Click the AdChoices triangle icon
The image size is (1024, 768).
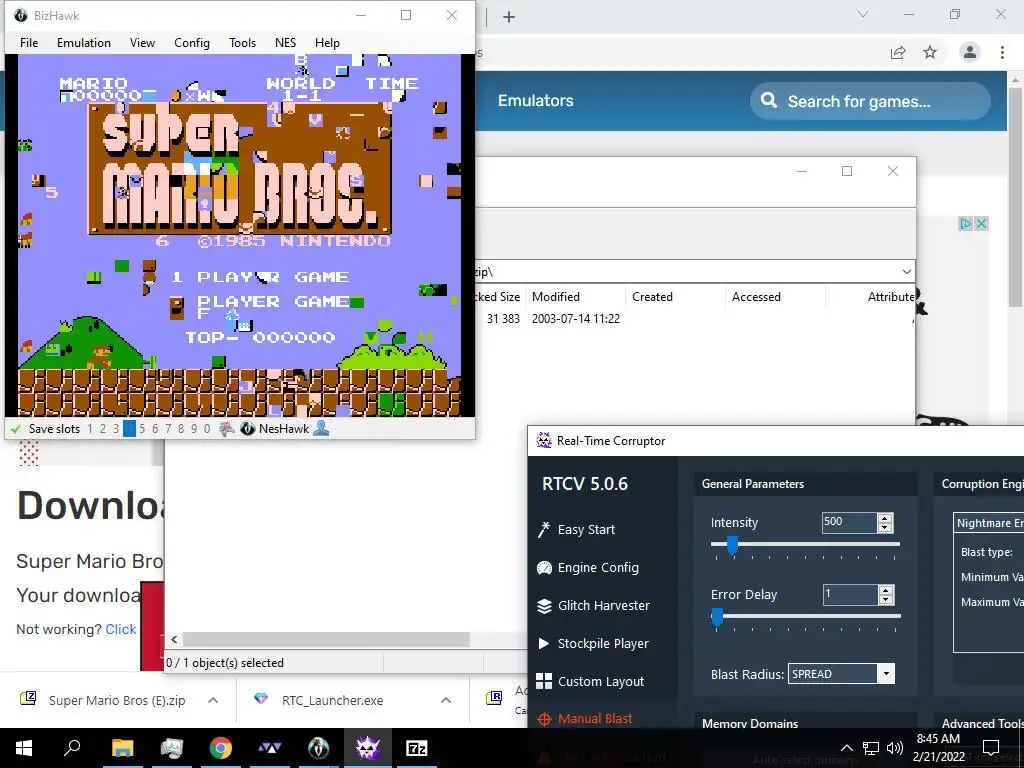965,223
